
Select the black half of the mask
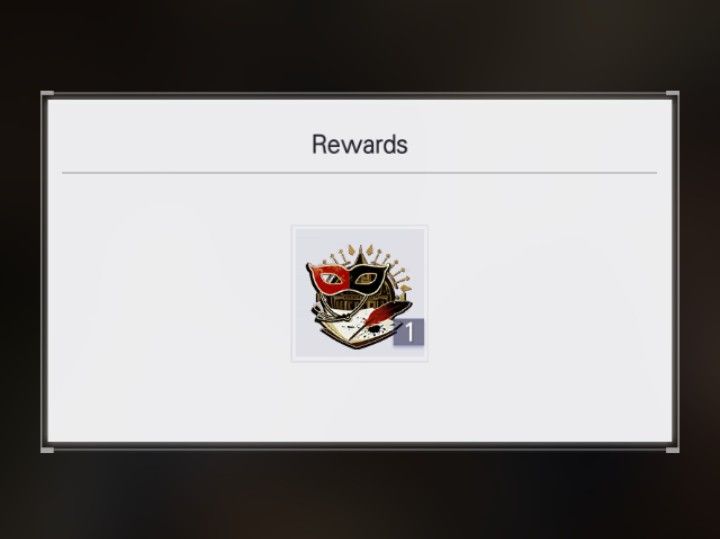(368, 279)
